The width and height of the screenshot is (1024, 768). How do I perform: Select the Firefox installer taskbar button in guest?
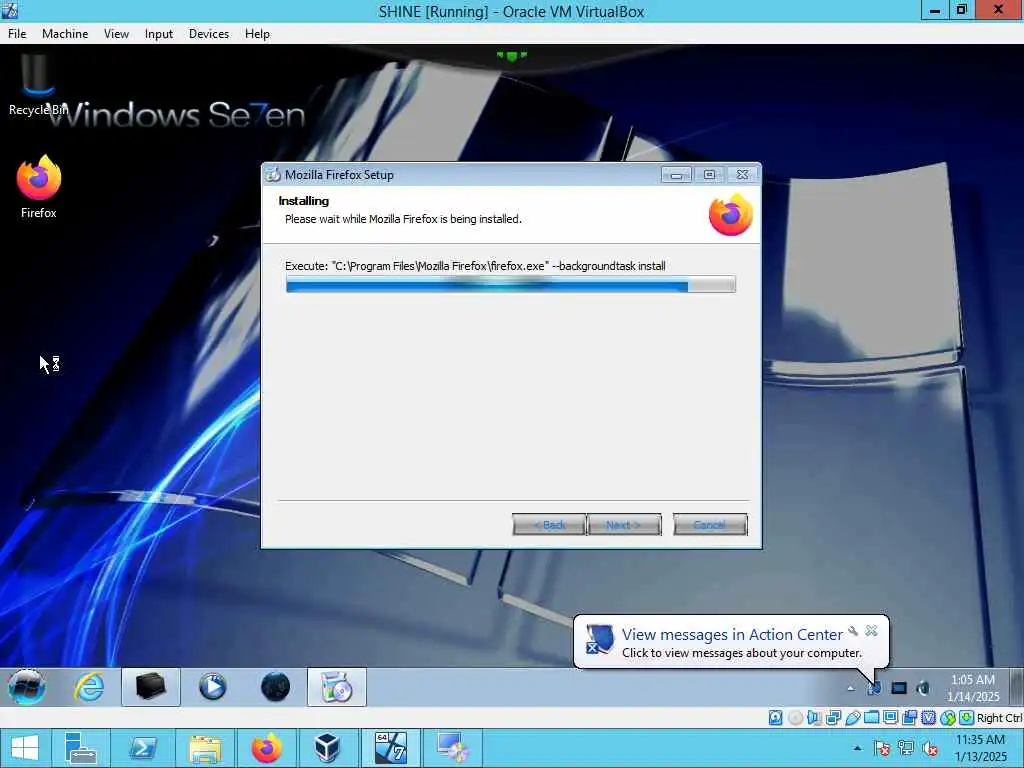(337, 687)
